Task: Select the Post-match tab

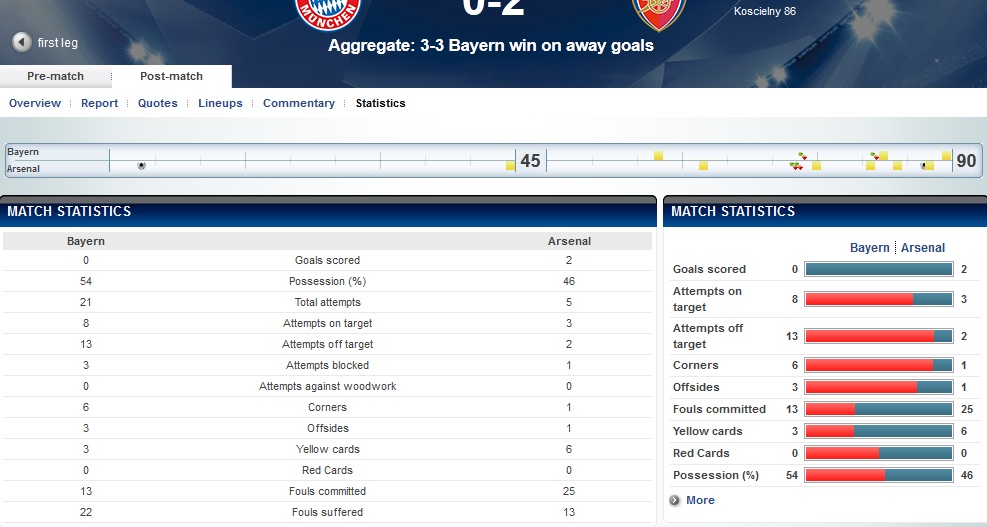Action: point(171,77)
